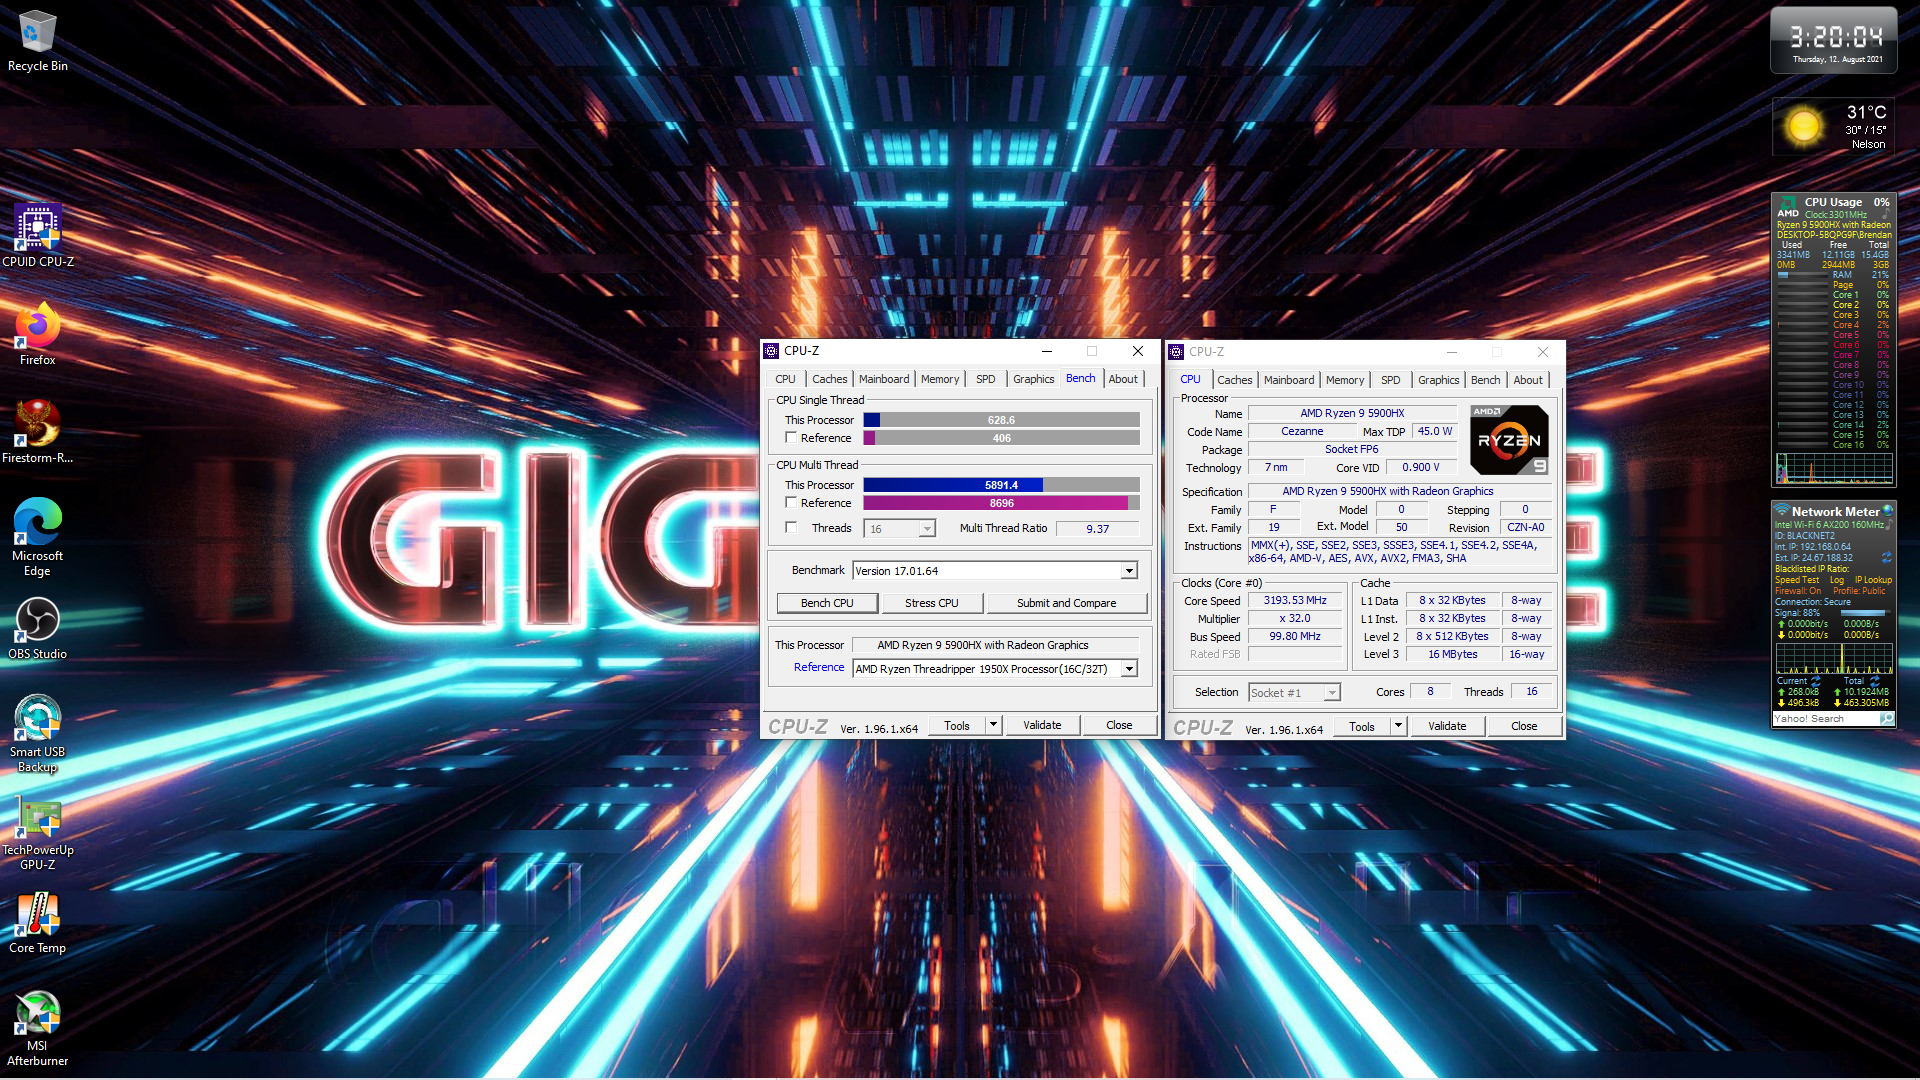Launch CPUID CPU-Z desktop shortcut
This screenshot has height=1080, width=1920.
37,236
